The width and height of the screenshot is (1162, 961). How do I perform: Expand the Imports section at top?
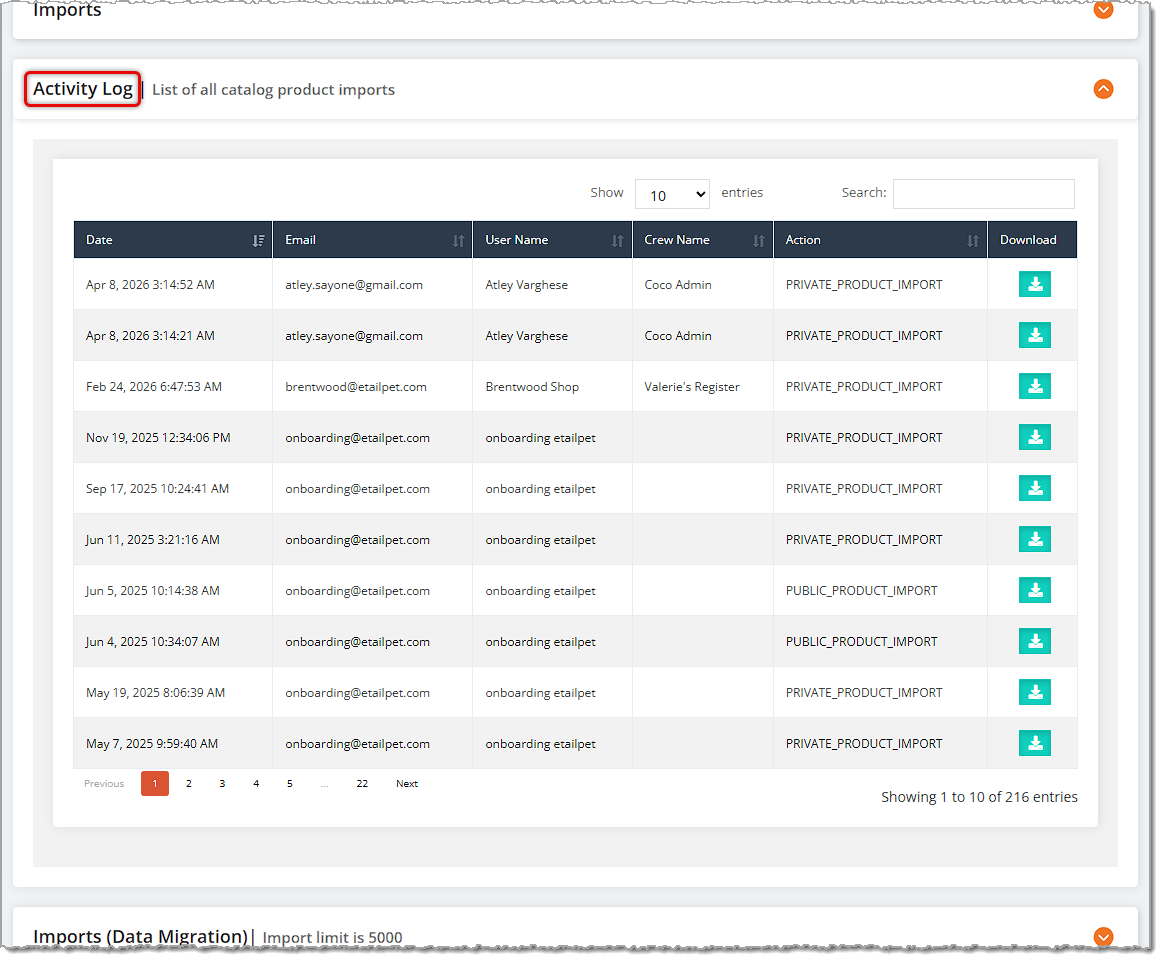(1103, 9)
